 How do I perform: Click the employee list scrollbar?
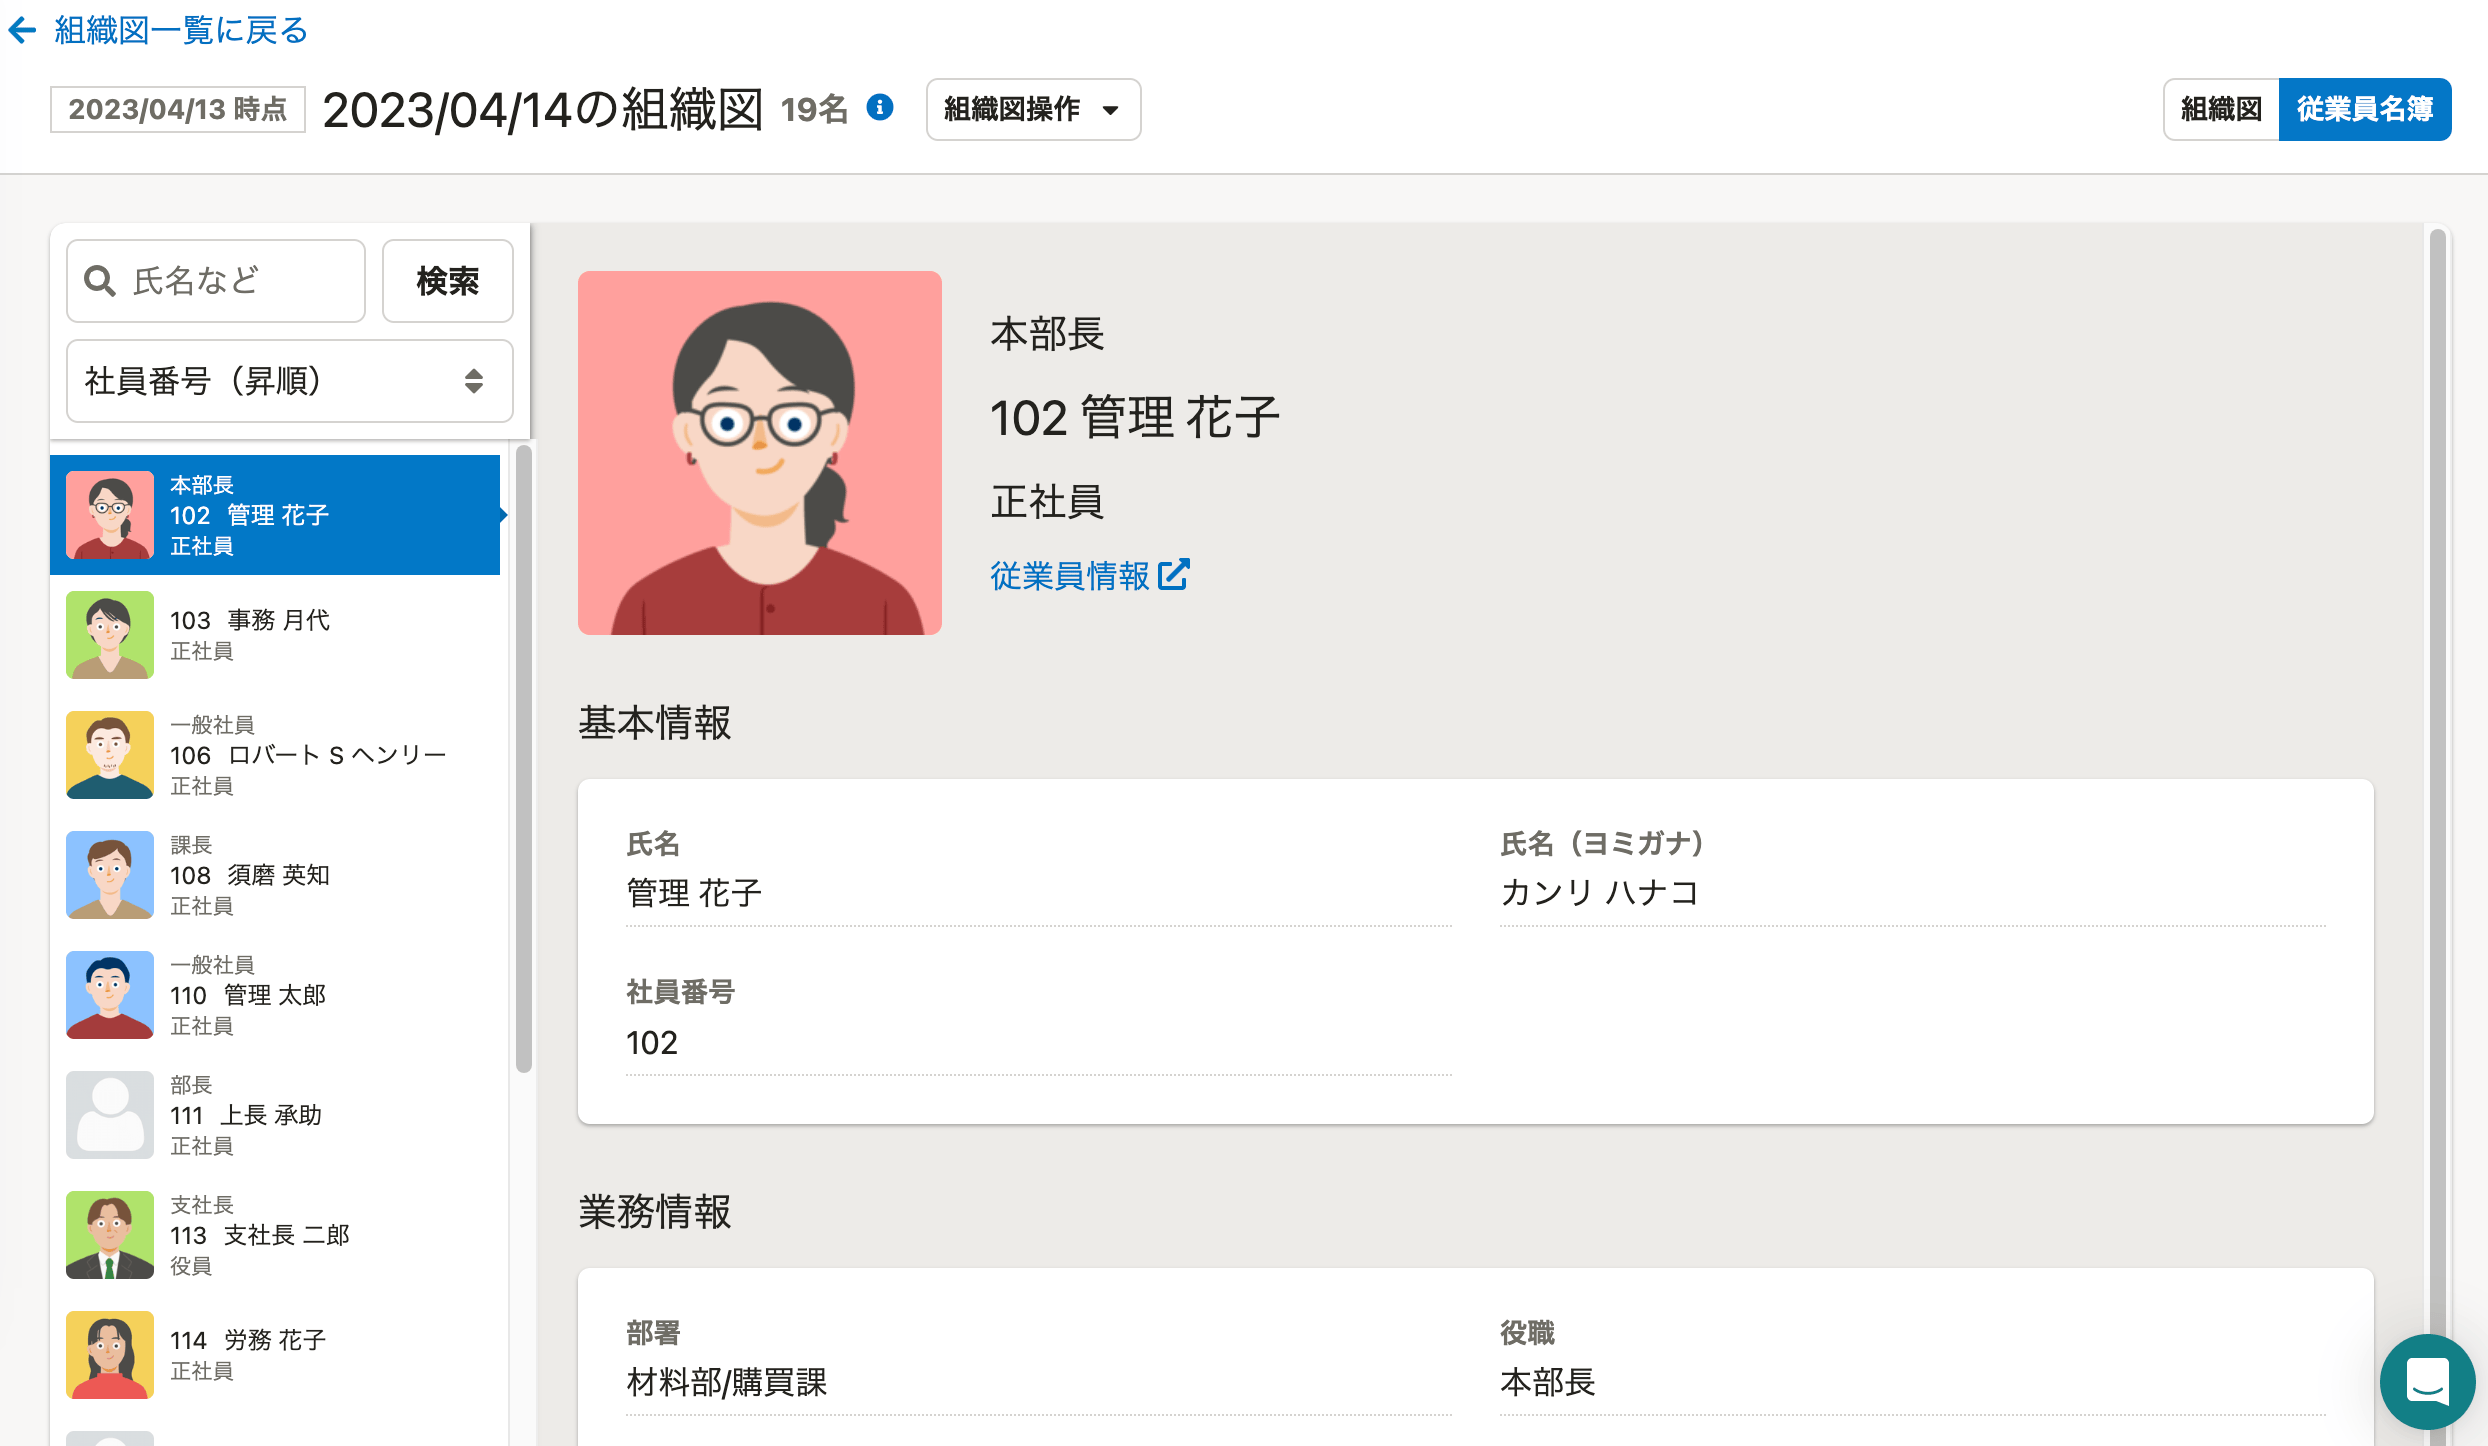524,760
